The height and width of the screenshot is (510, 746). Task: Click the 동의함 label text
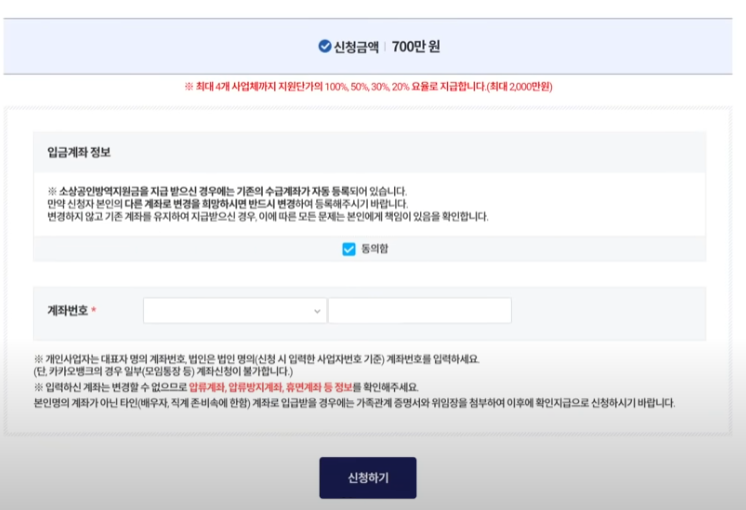click(375, 249)
